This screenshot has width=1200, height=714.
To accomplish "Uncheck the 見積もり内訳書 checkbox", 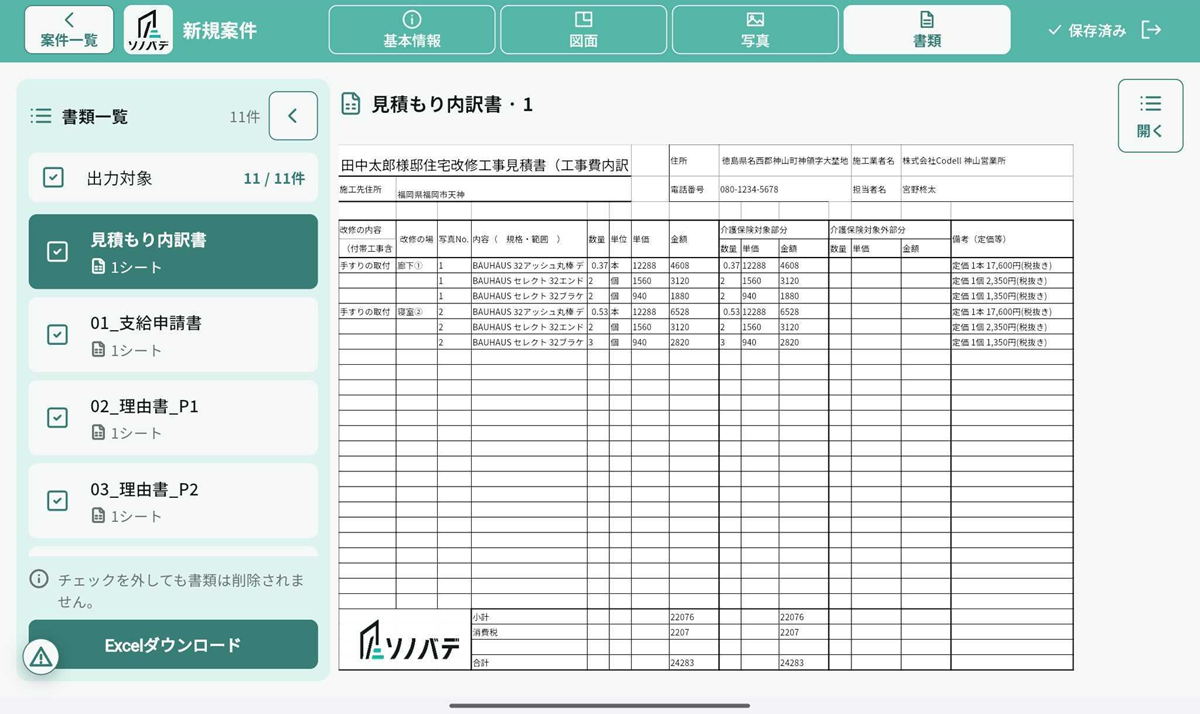I will click(58, 252).
